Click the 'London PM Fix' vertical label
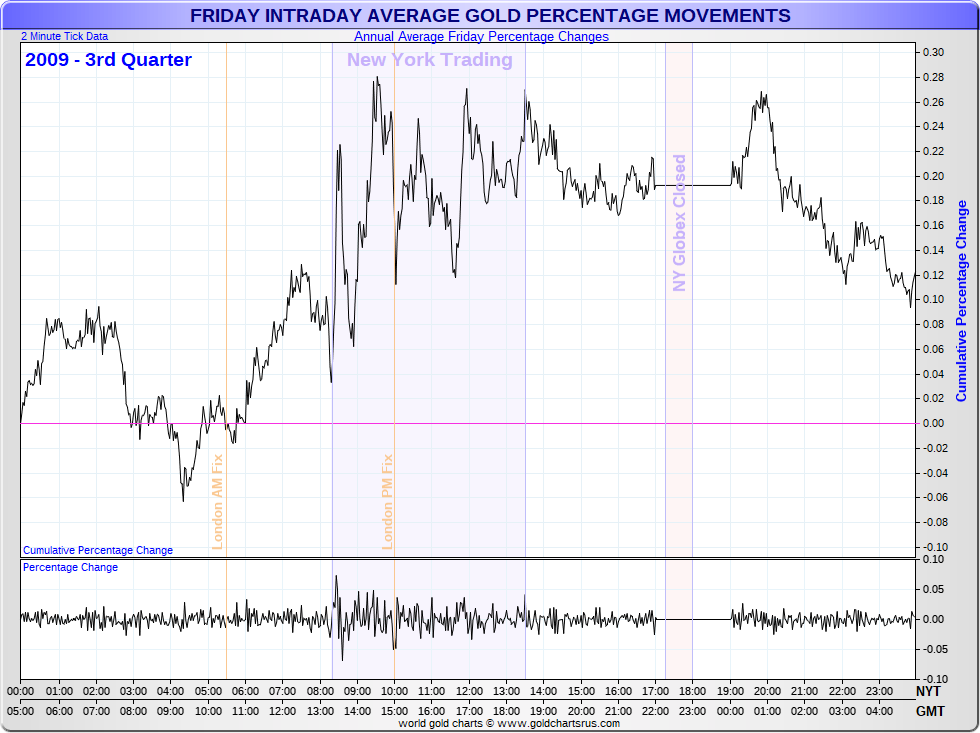Viewport: 980px width, 733px height. click(387, 502)
